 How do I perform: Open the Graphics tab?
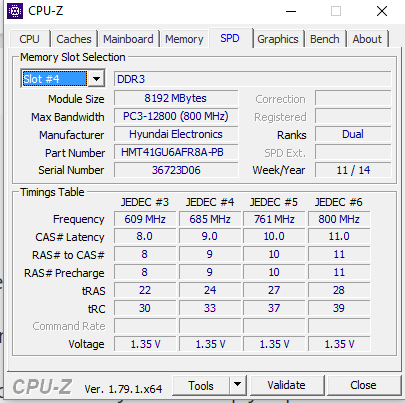point(278,39)
